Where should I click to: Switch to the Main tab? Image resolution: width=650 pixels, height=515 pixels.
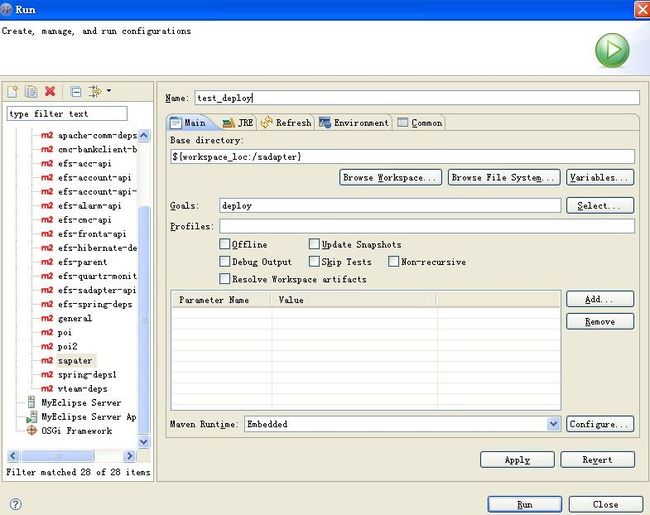click(189, 123)
